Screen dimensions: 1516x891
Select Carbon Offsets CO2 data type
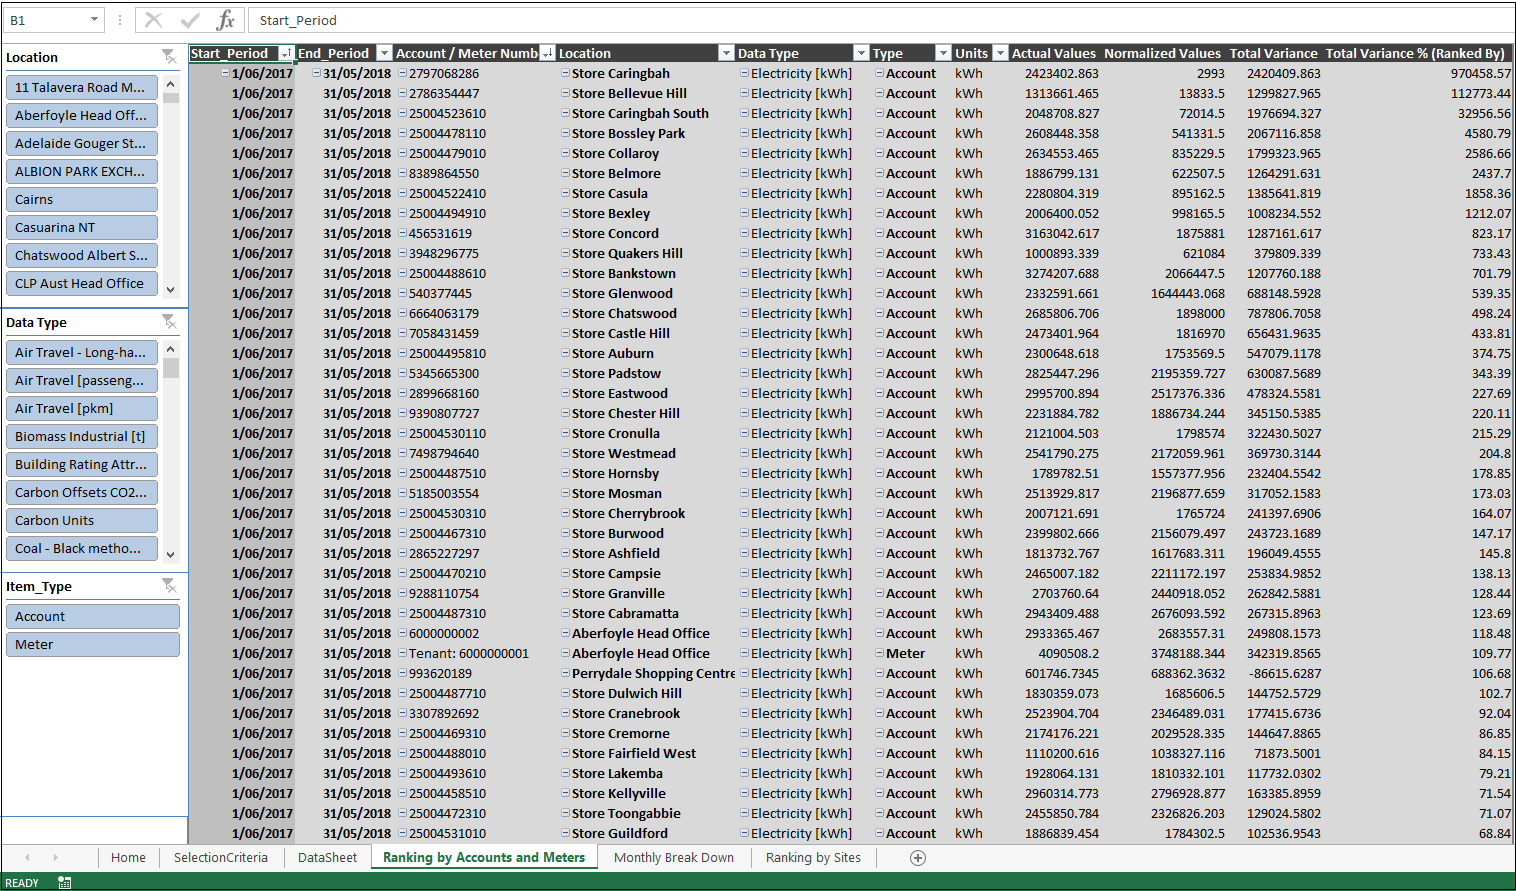82,492
